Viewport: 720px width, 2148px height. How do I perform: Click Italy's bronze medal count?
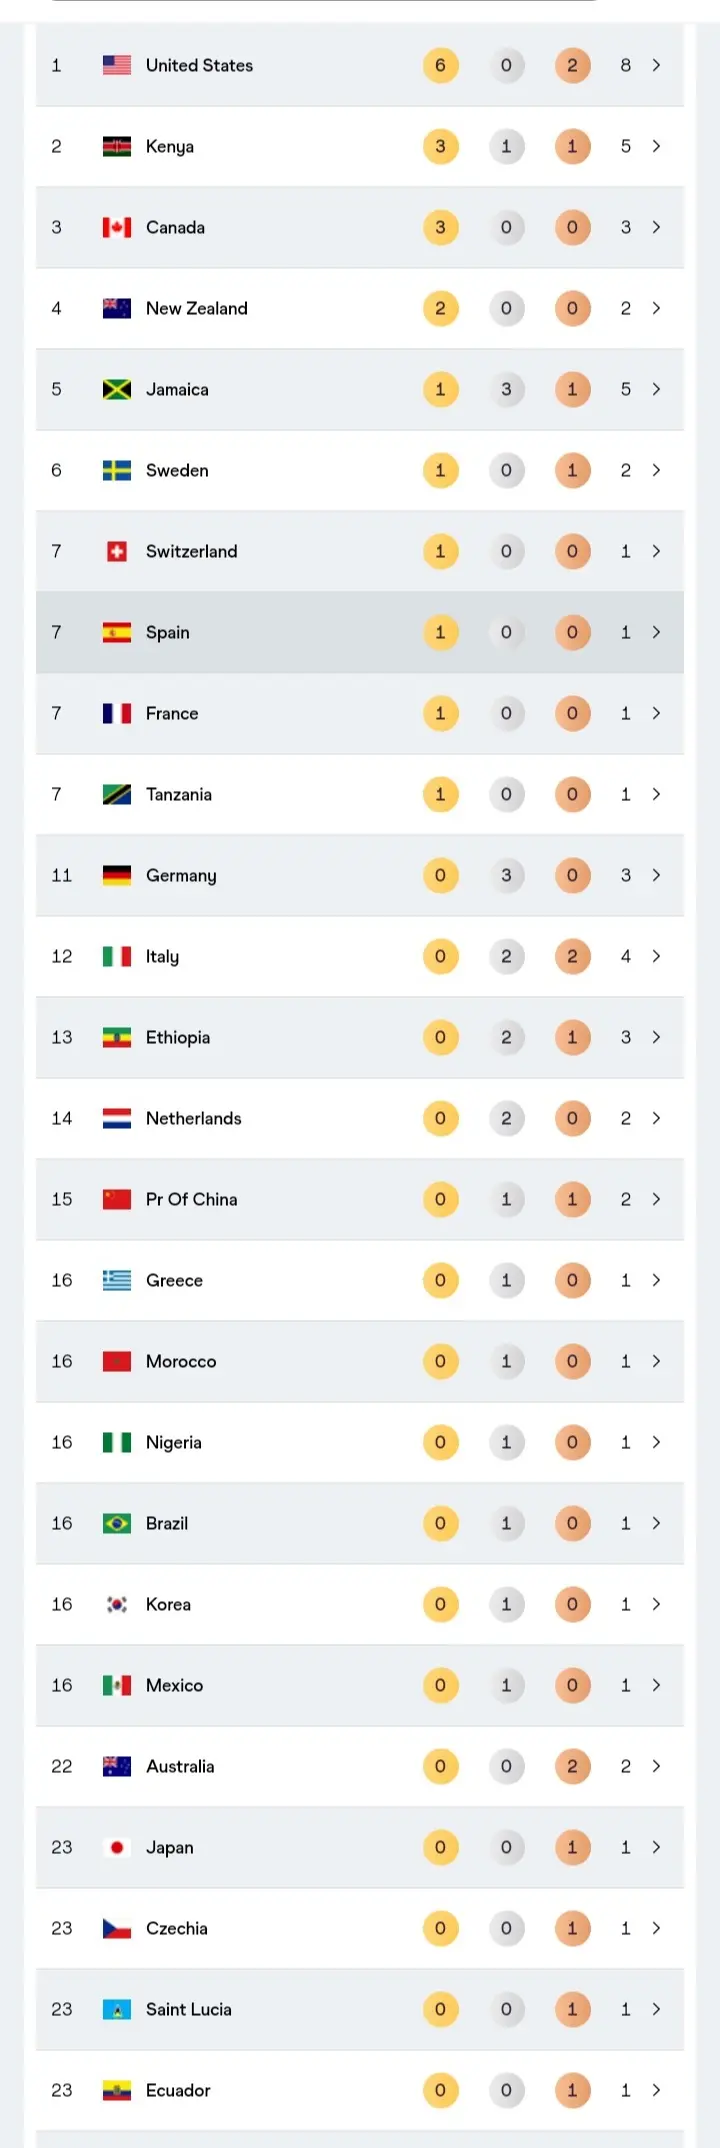click(x=572, y=956)
